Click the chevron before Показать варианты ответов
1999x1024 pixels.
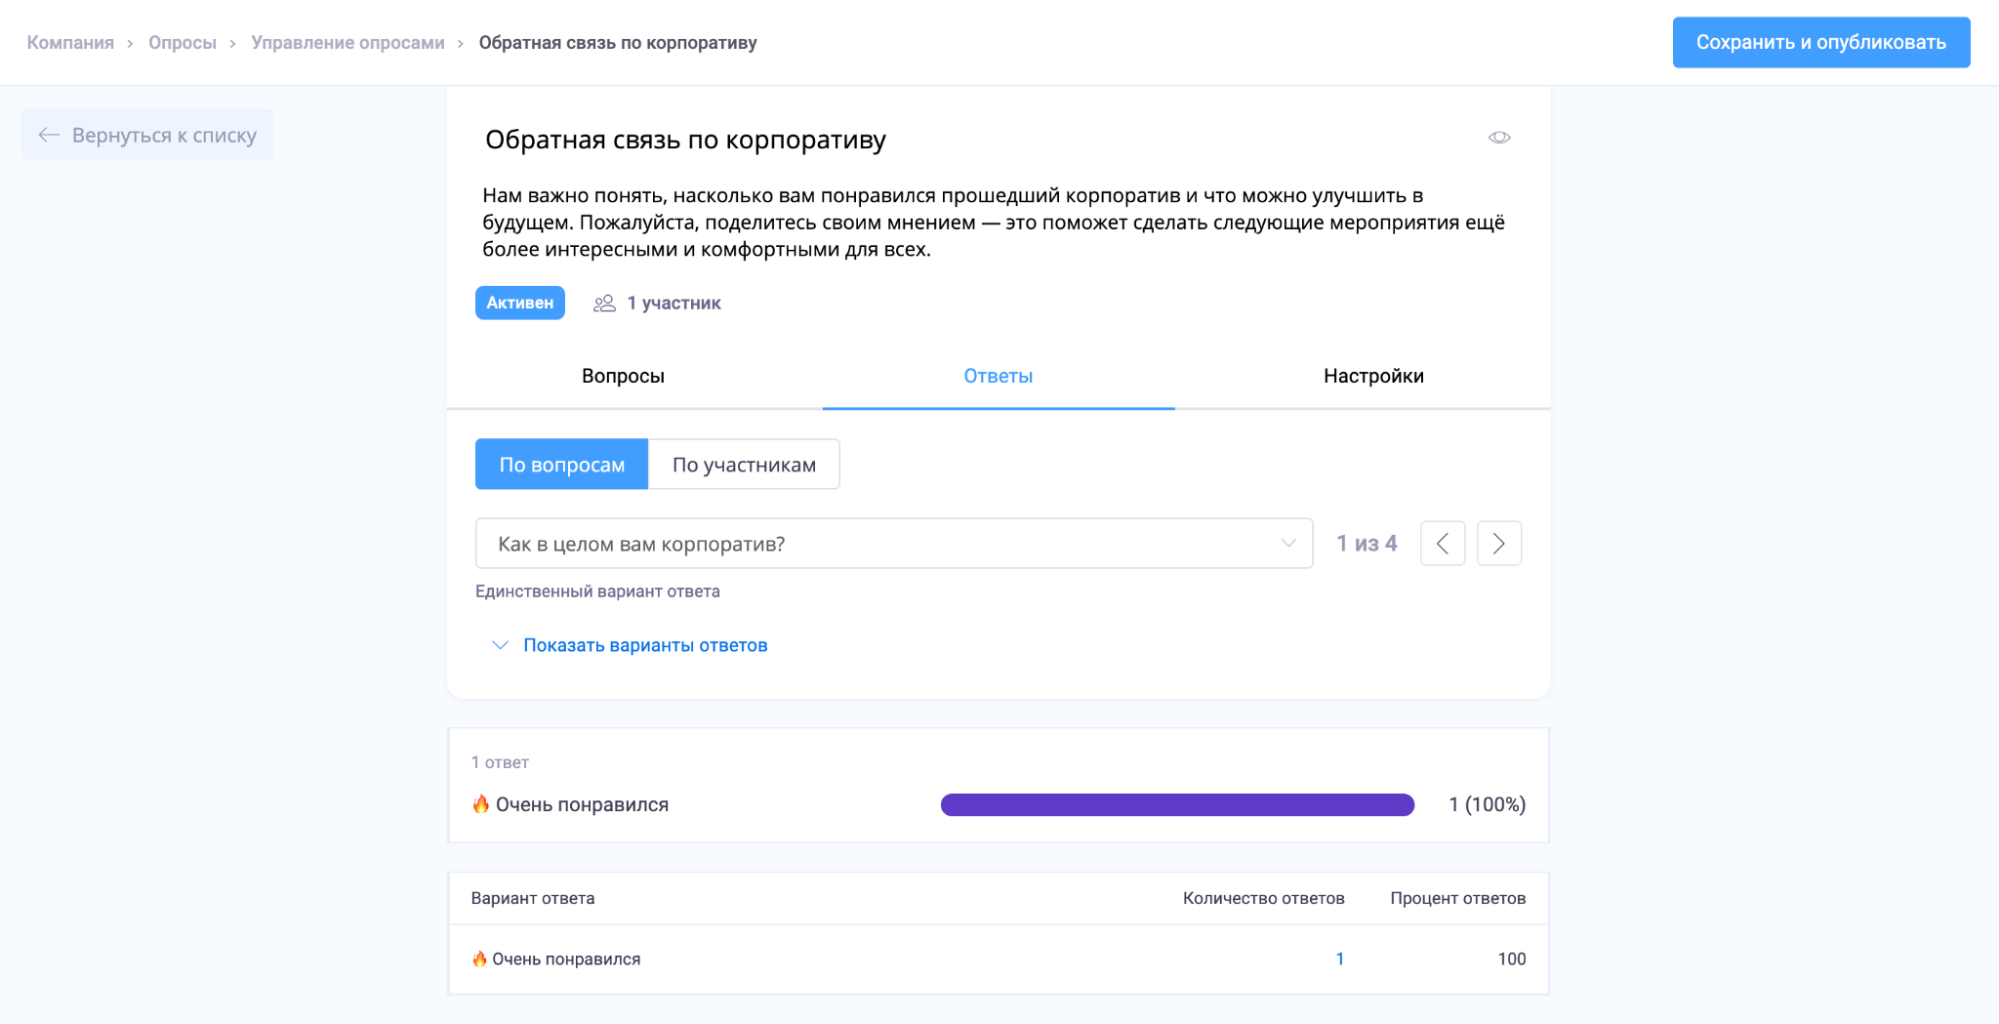pos(500,645)
